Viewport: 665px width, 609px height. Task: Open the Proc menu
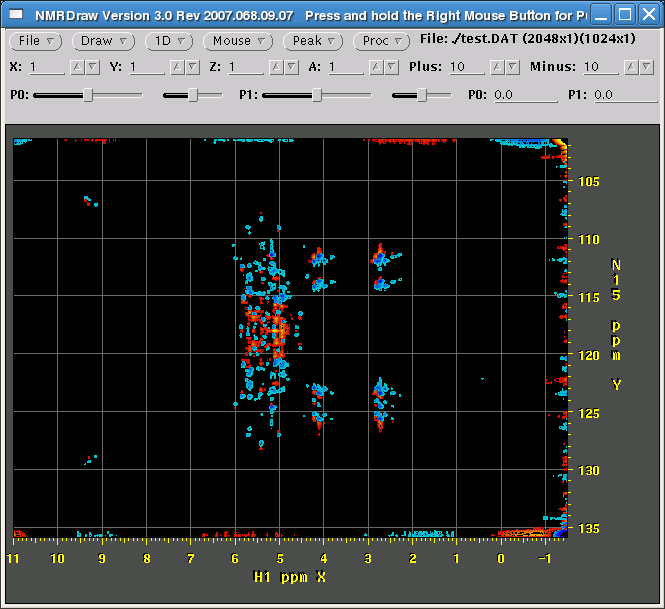382,41
